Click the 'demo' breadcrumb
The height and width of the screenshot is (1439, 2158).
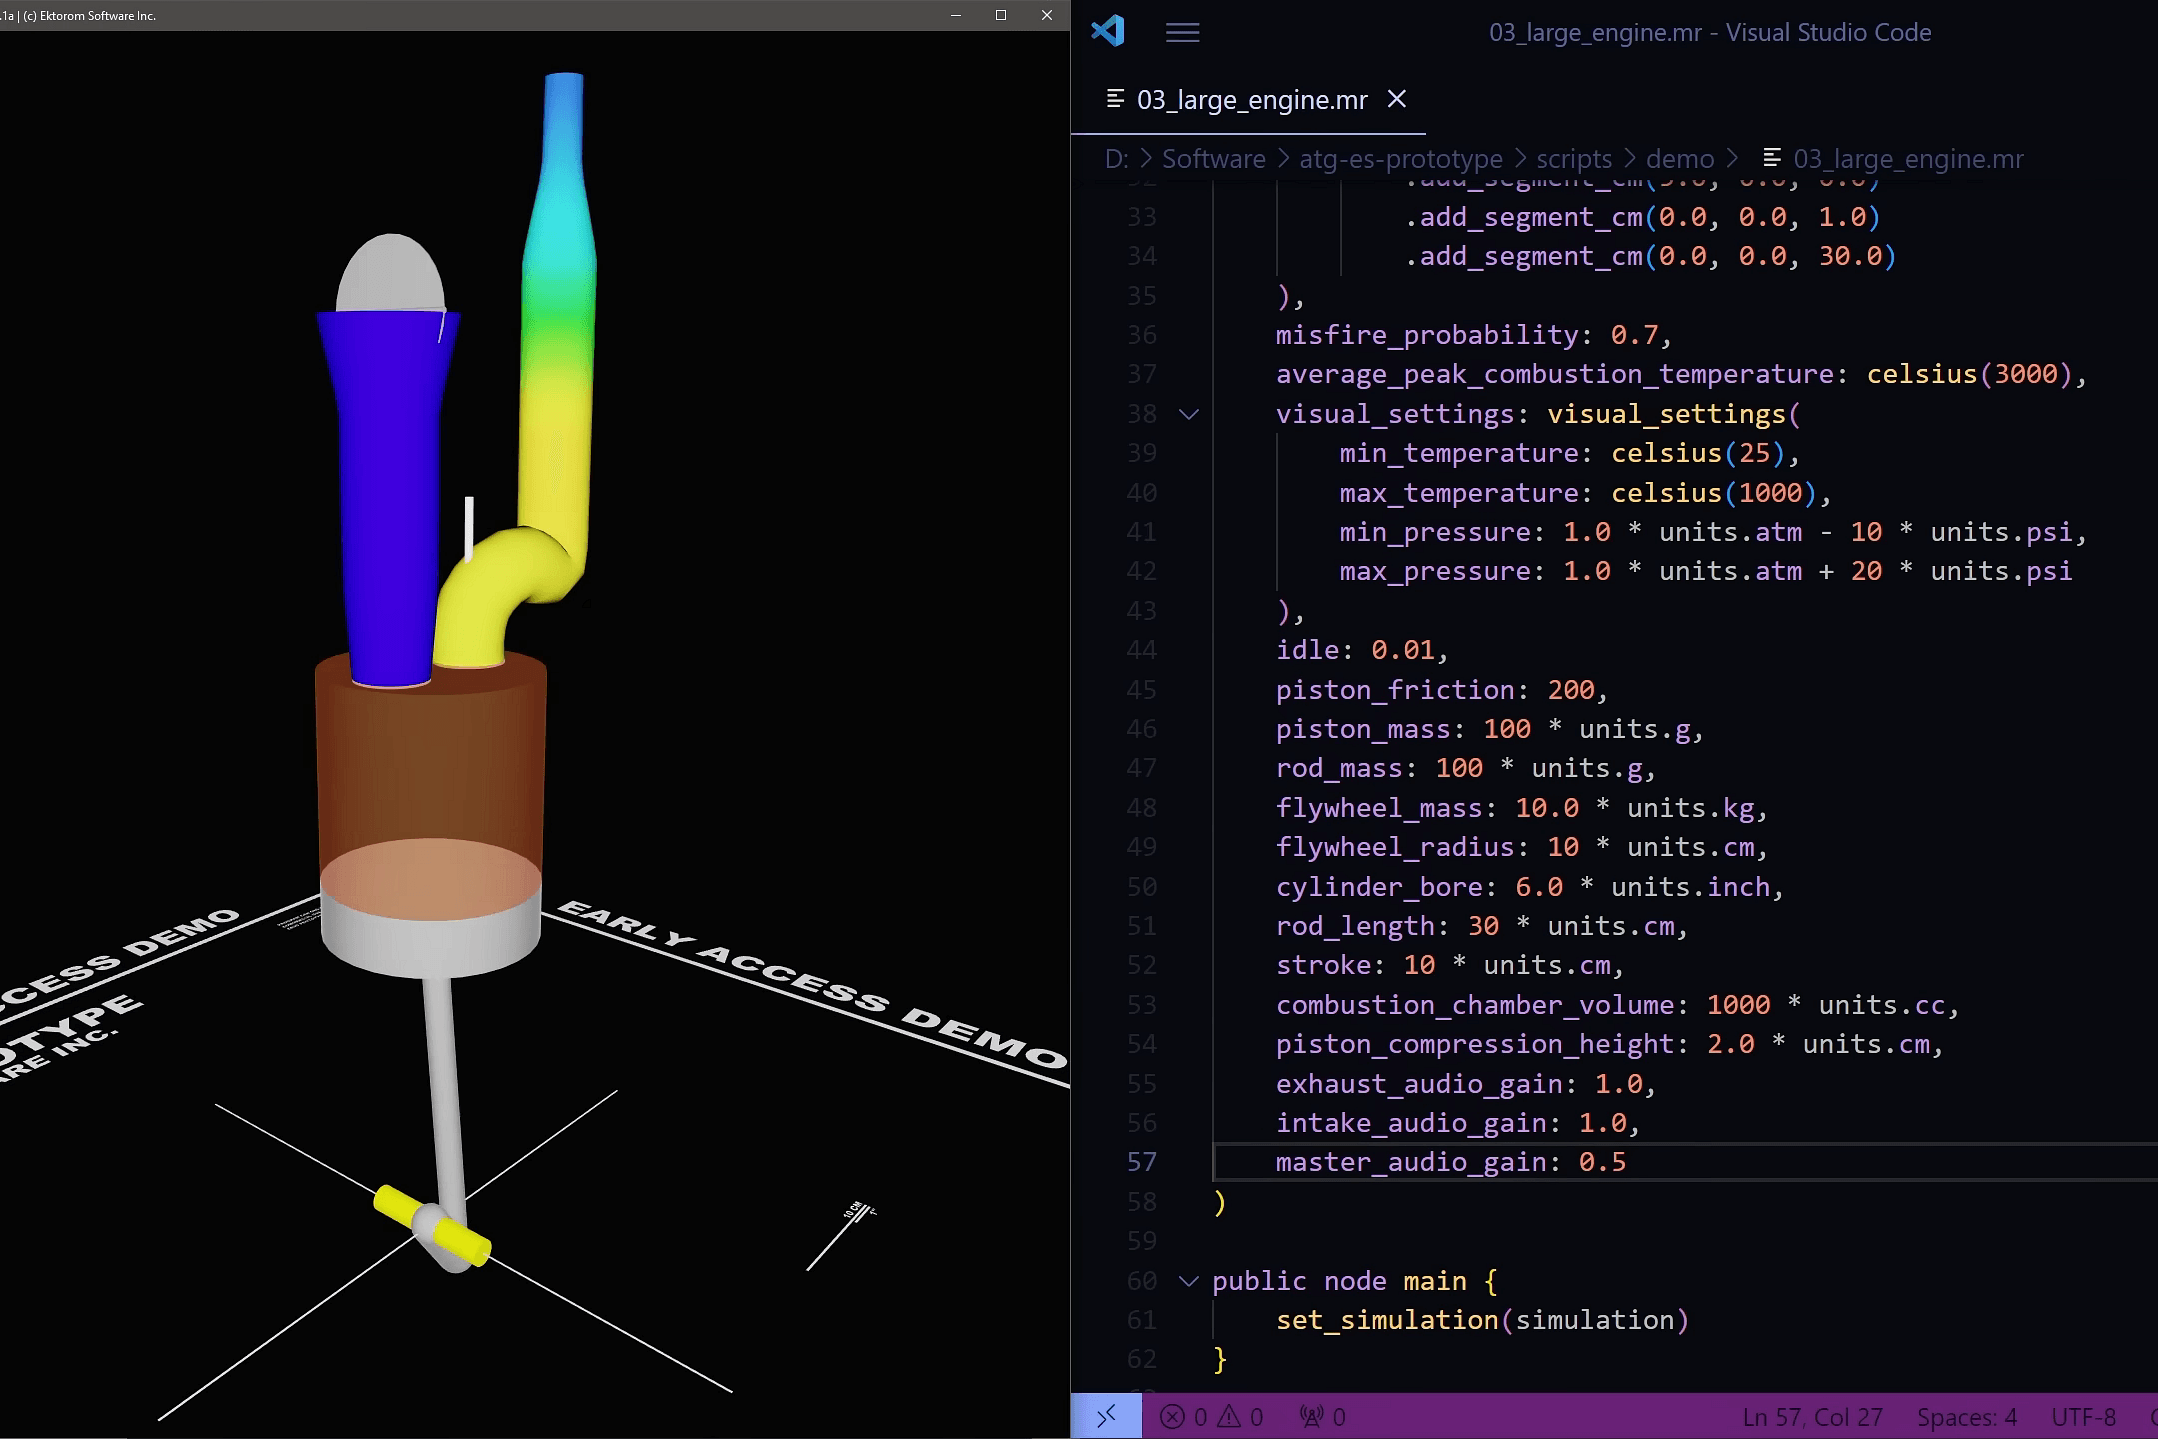tap(1680, 159)
